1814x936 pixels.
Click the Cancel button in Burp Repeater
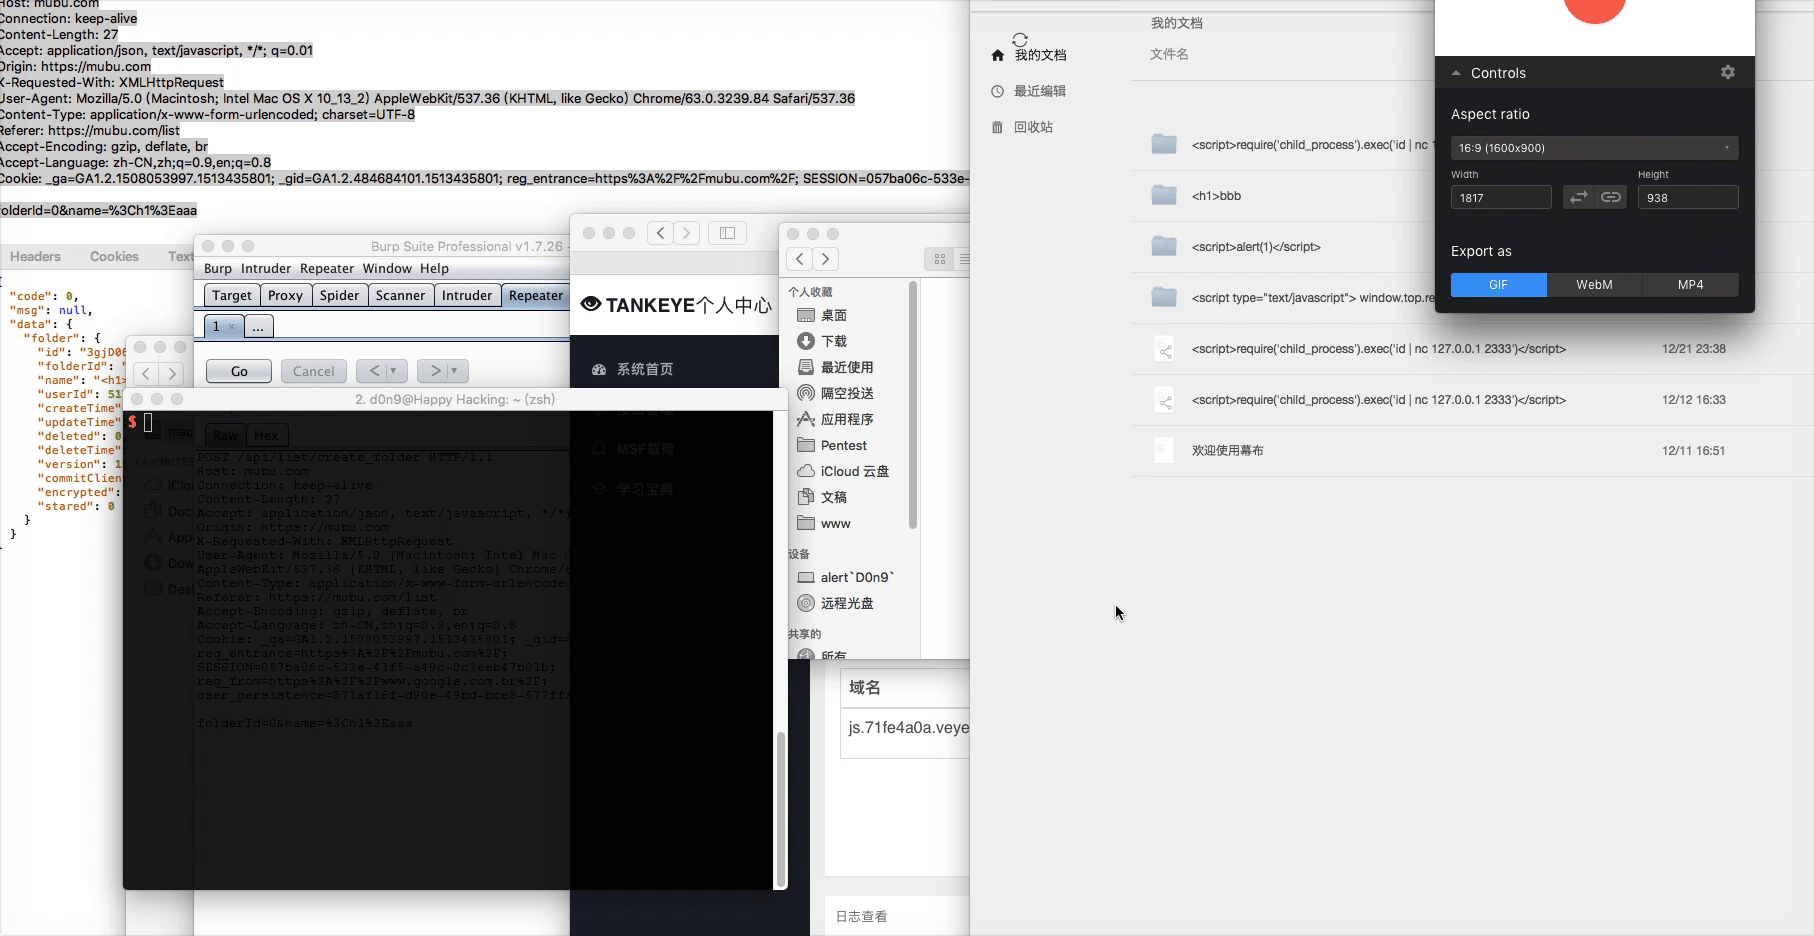pos(314,371)
